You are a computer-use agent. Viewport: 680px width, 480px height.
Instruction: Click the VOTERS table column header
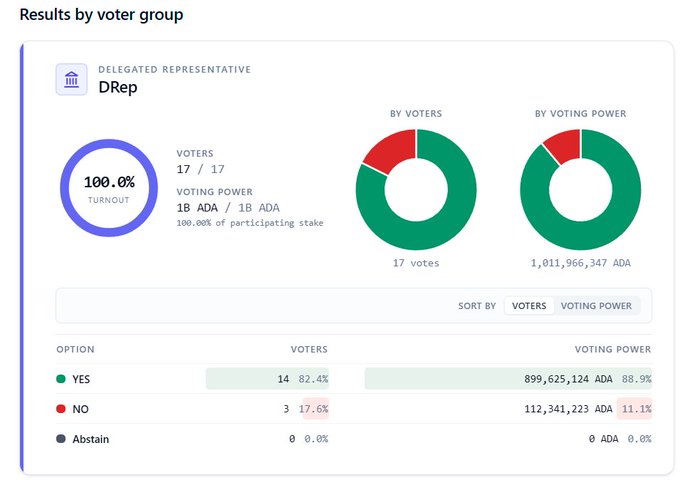tap(309, 349)
